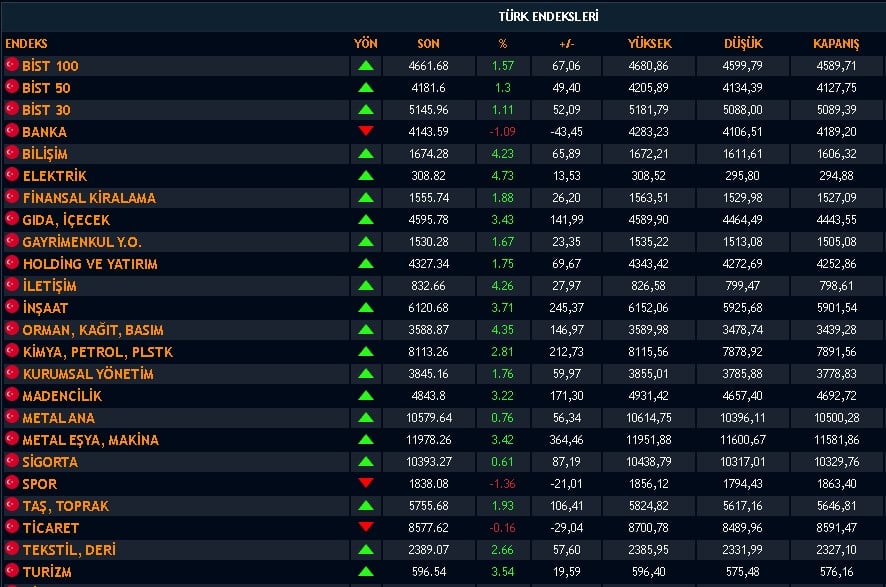The height and width of the screenshot is (587, 886).
Task: Open the BİLİŞİM index
Action: [45, 154]
